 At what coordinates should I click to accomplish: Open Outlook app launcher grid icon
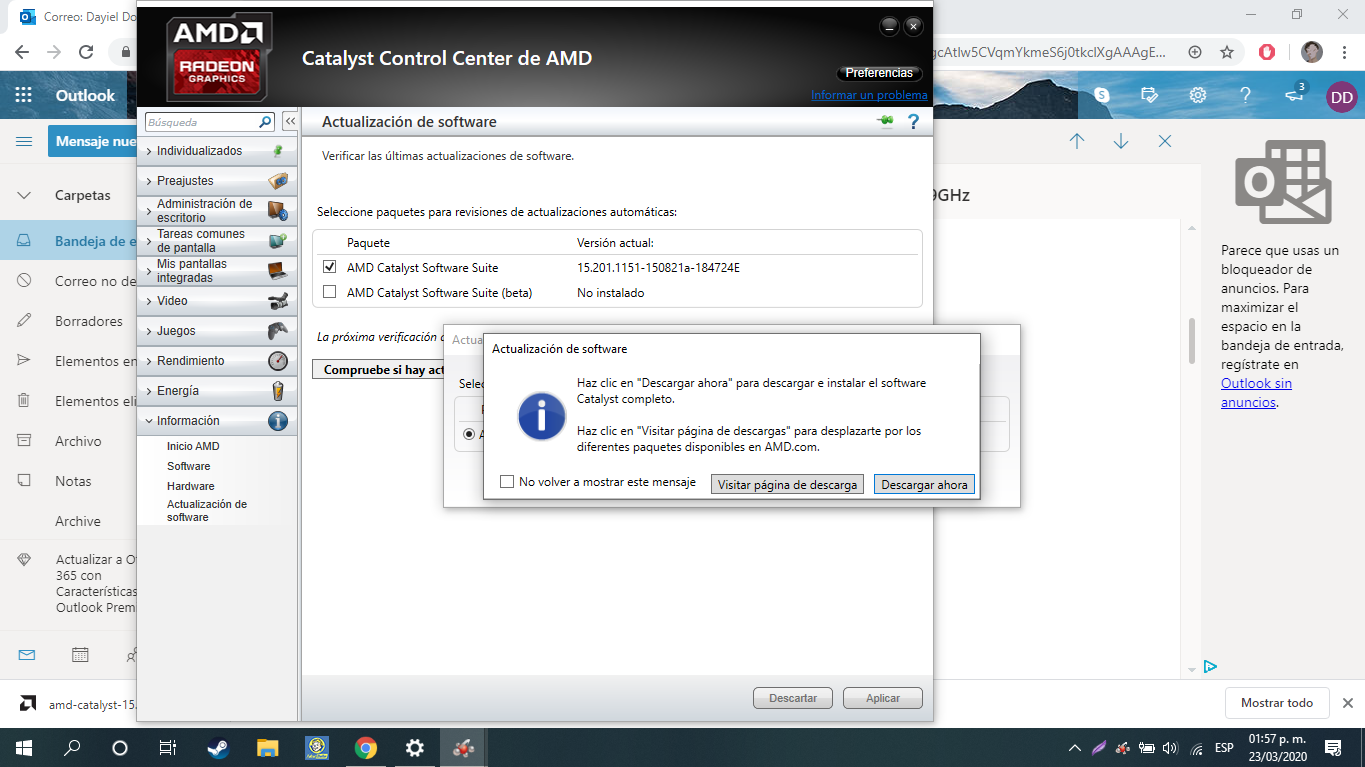click(x=24, y=96)
